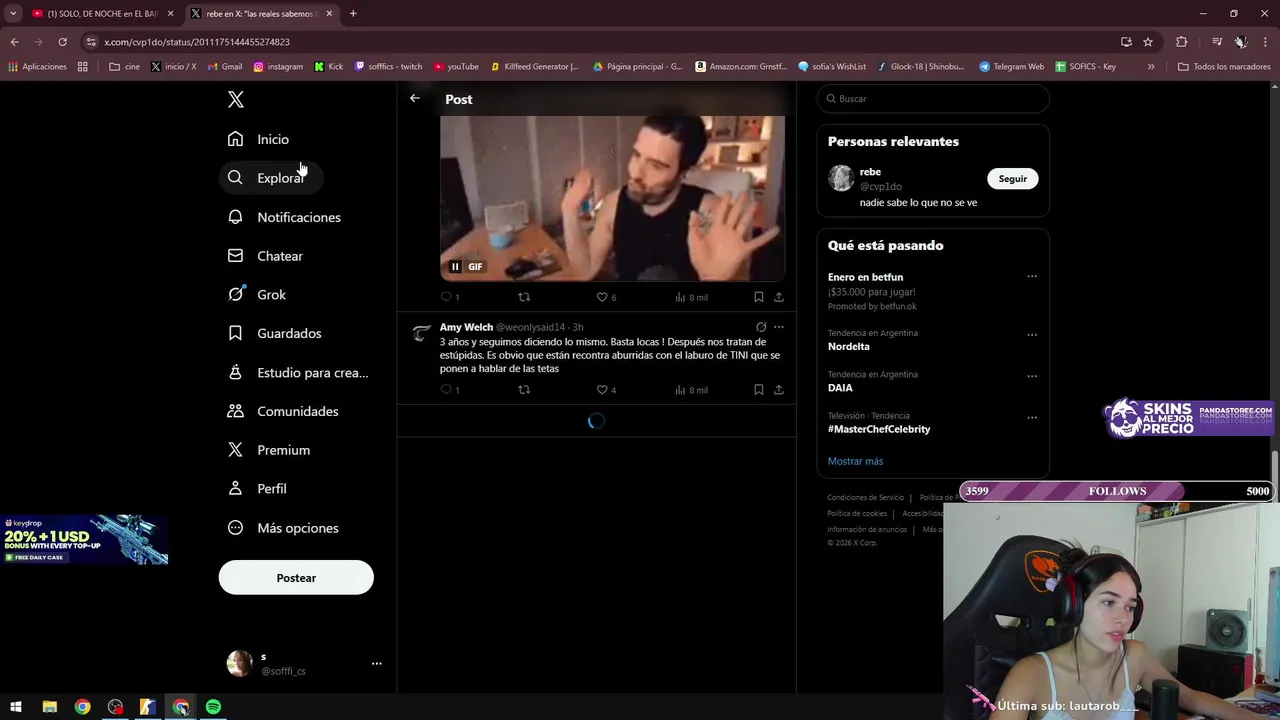
Task: Open Grok in the sidebar
Action: (x=258, y=295)
